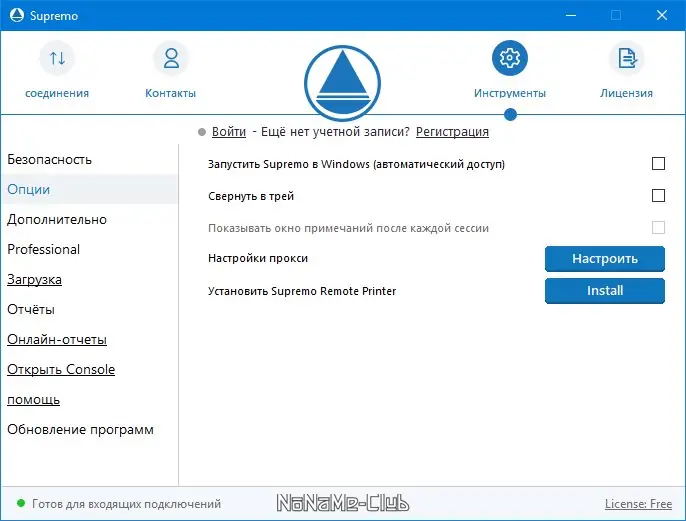Select the Опции sidebar item

pyautogui.click(x=89, y=189)
